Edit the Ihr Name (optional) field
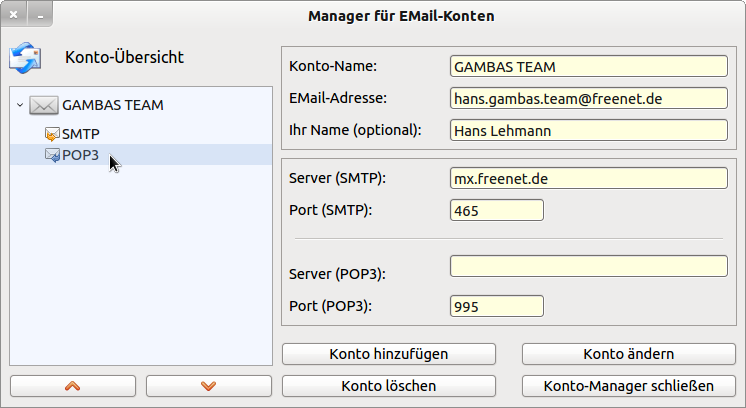 coord(588,130)
